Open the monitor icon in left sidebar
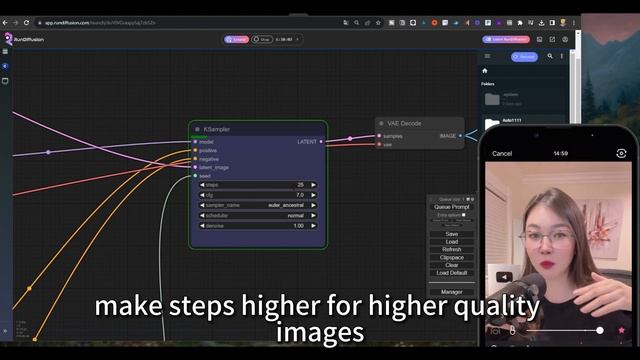 (x=5, y=81)
